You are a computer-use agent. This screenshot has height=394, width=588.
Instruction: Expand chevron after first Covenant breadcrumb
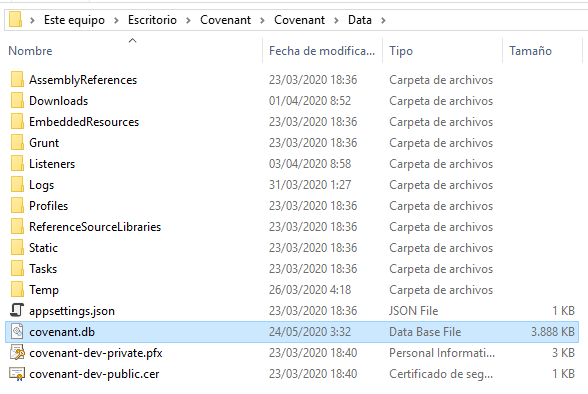coord(262,20)
